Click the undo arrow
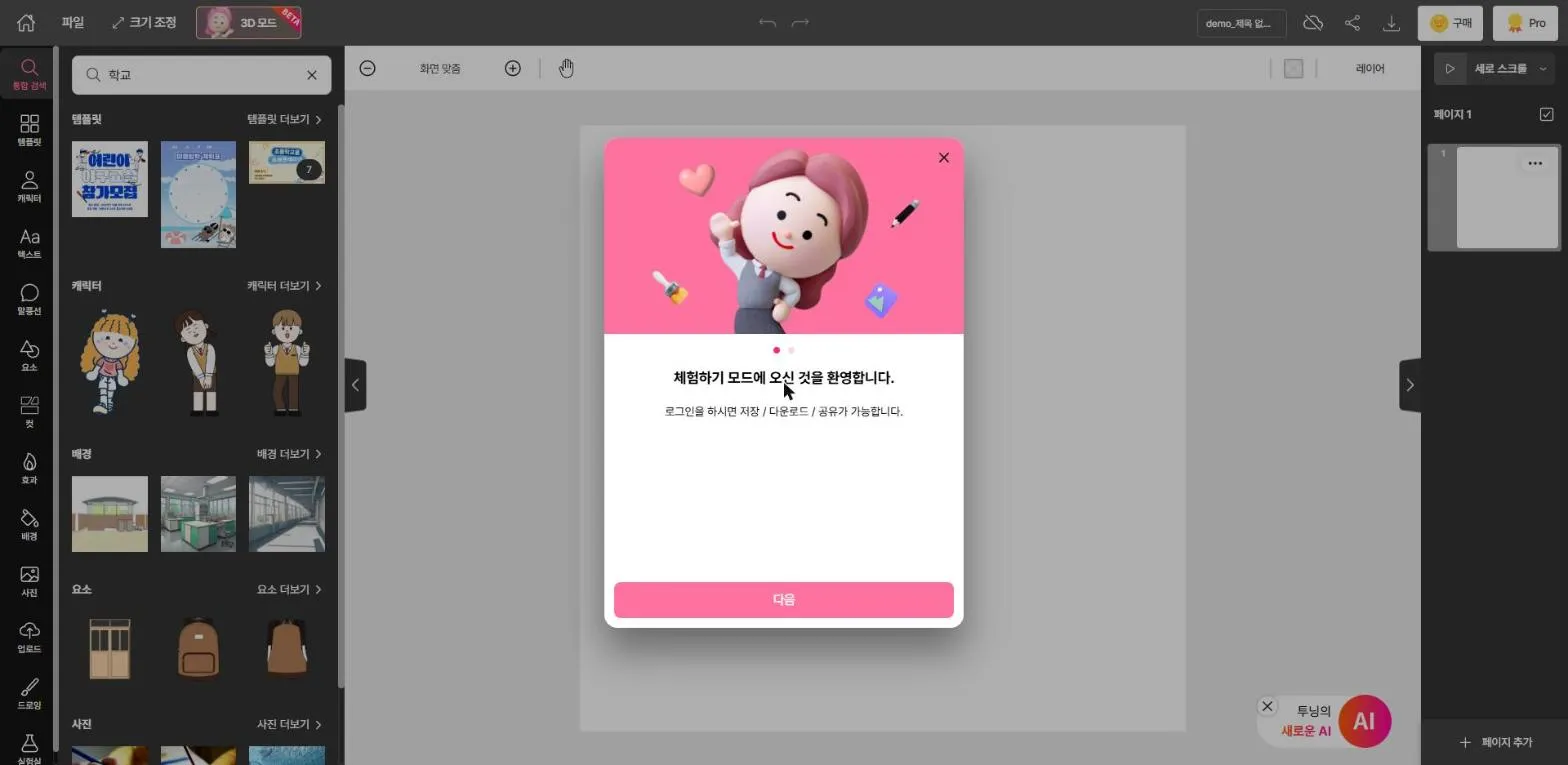The image size is (1568, 765). click(x=767, y=22)
